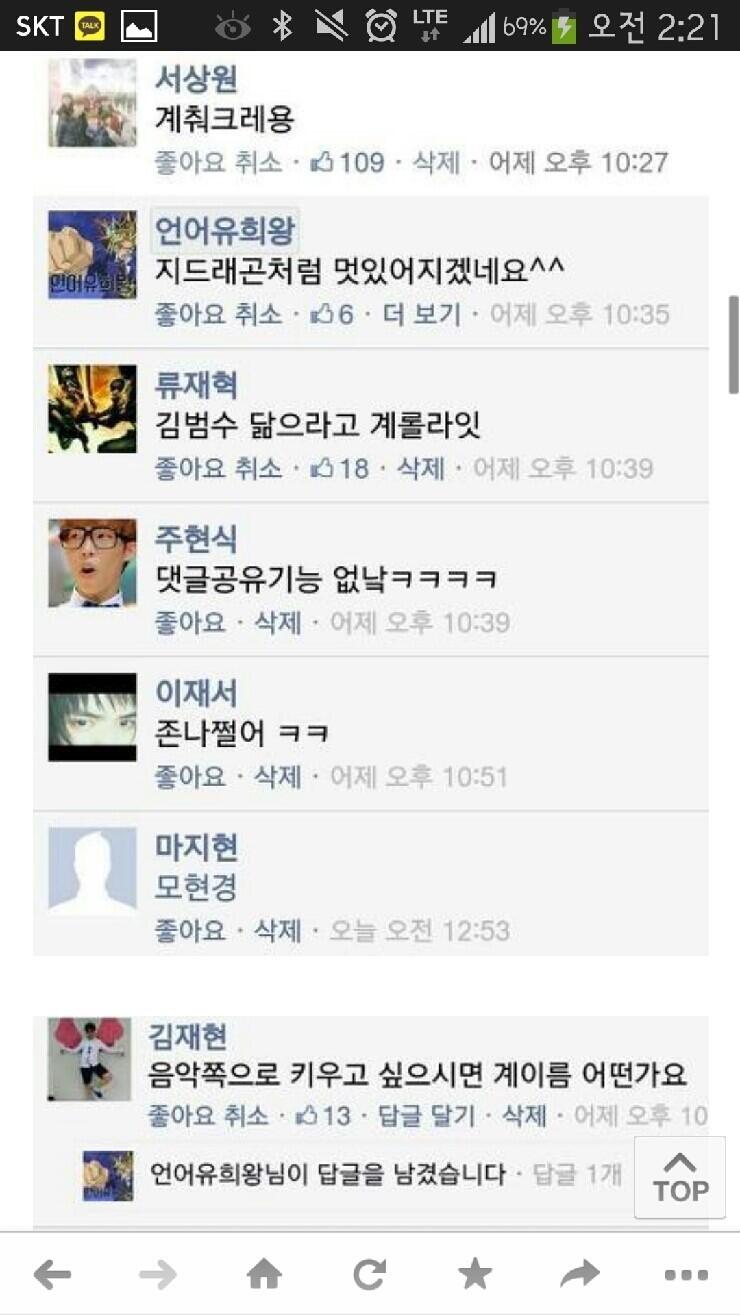Tap the thumbs-up count 109 on 서상원's comment
The width and height of the screenshot is (740, 1315).
tap(348, 161)
